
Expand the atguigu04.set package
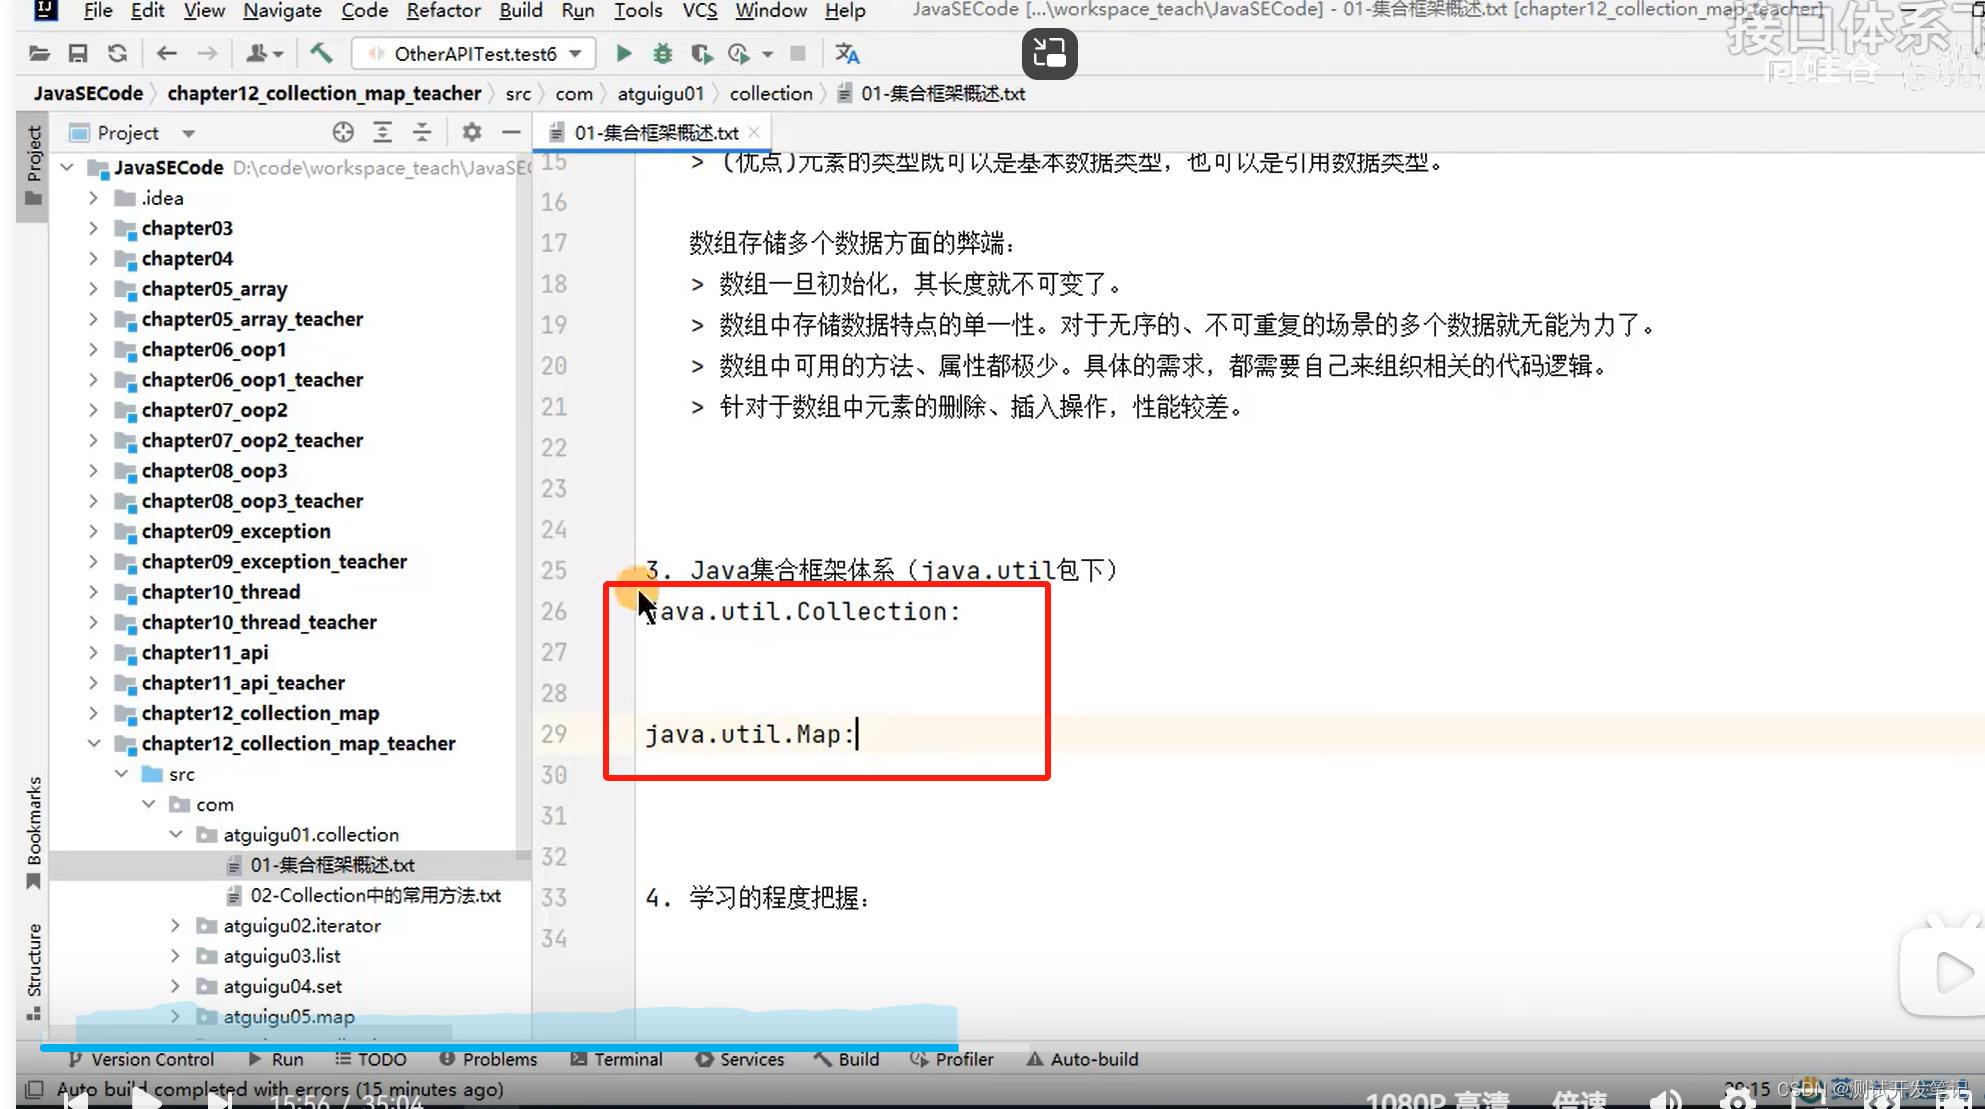[176, 986]
